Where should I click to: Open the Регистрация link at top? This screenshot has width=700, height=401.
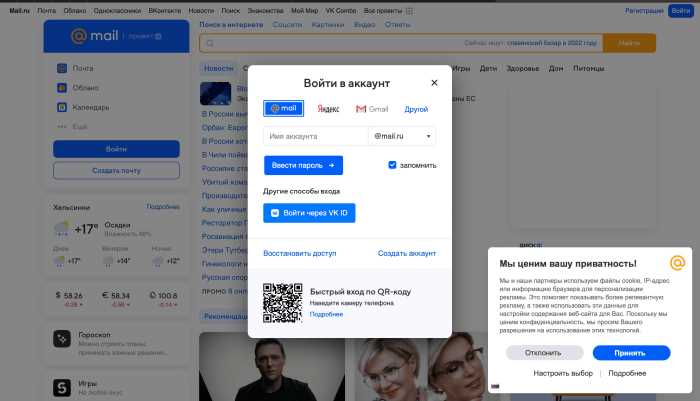[x=644, y=10]
